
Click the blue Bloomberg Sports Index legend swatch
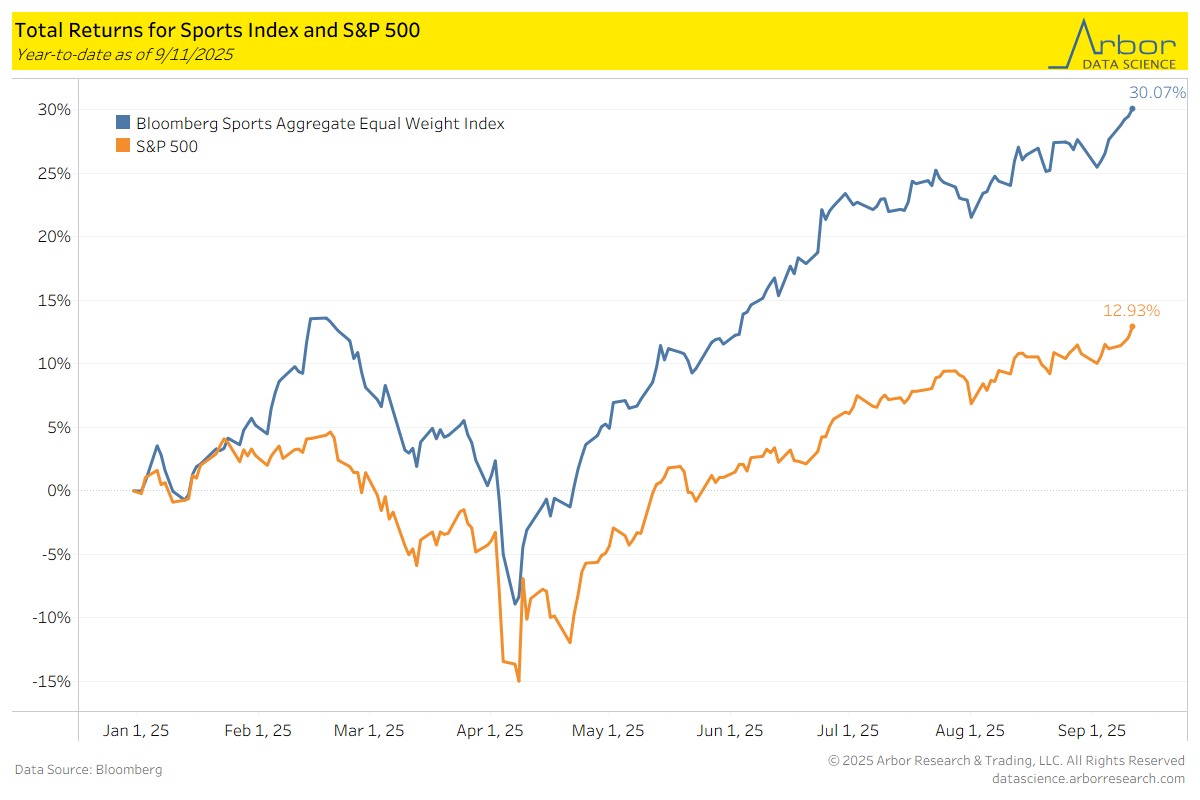click(x=123, y=124)
